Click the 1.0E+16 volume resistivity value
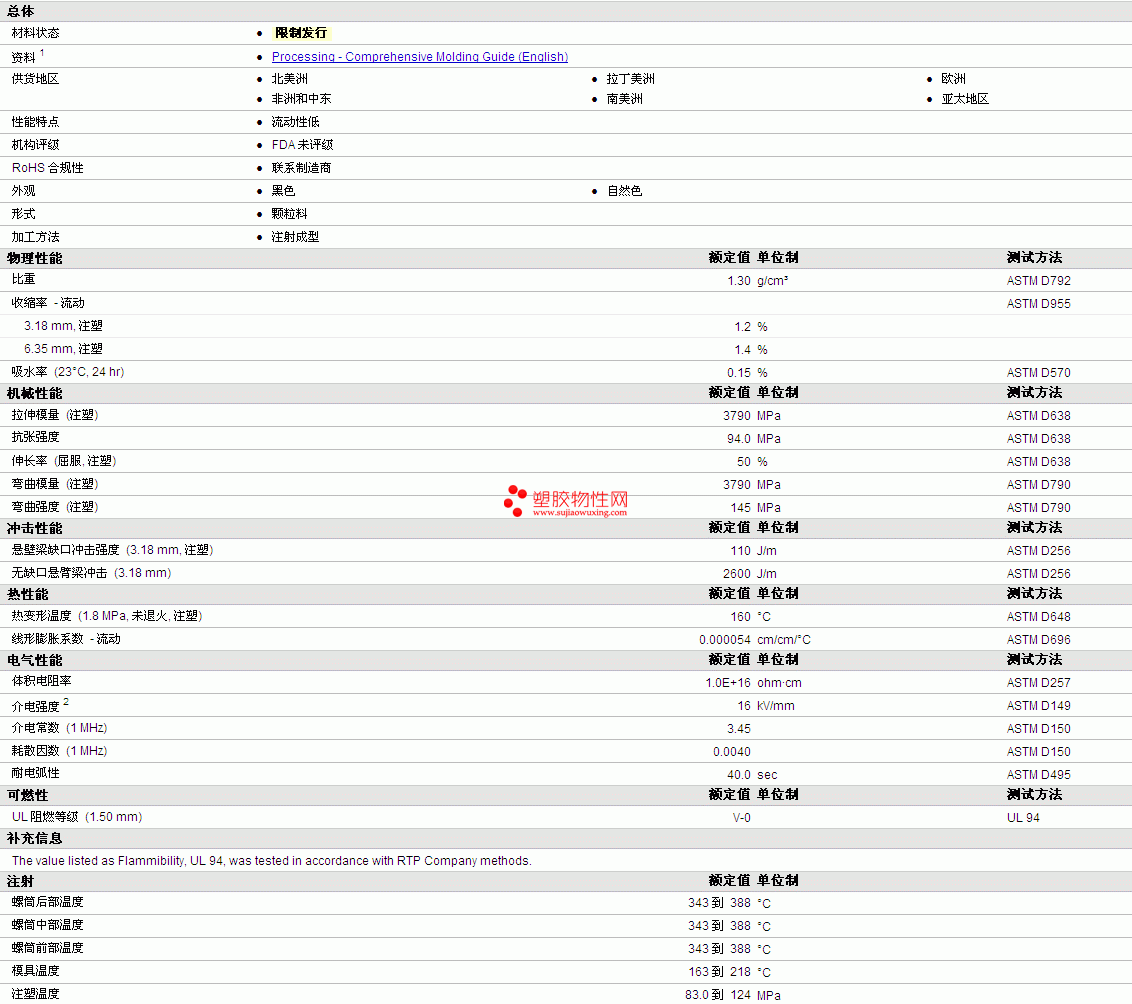This screenshot has height=1004, width=1132. tap(728, 683)
